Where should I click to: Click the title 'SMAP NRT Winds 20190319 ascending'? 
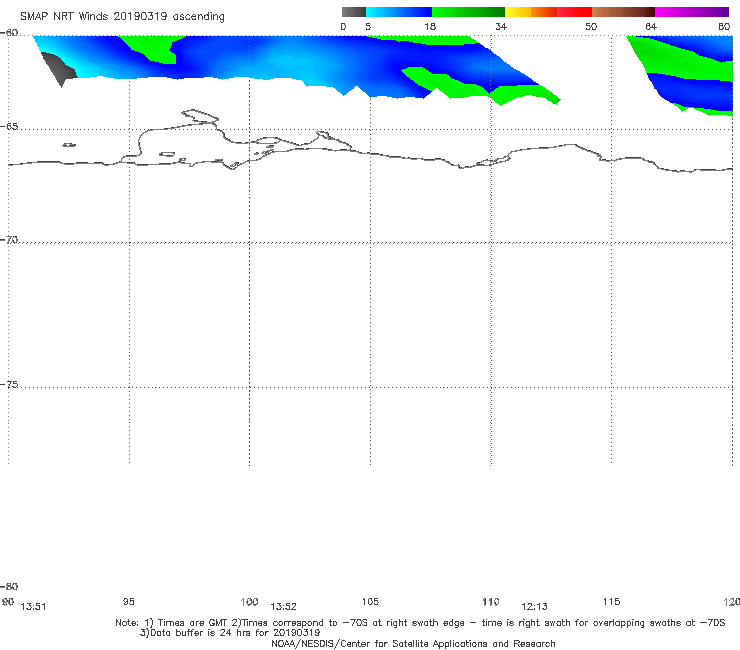click(x=122, y=17)
